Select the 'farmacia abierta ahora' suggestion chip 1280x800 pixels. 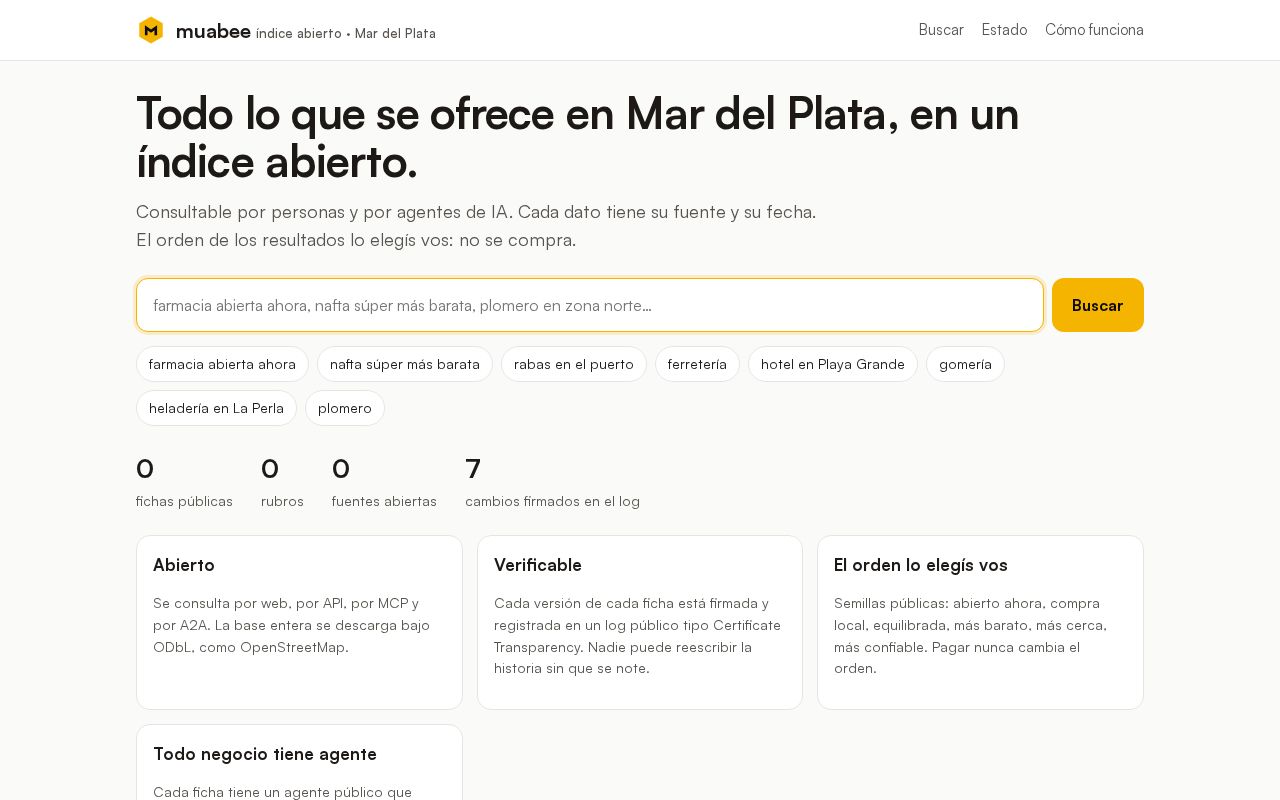click(x=222, y=364)
